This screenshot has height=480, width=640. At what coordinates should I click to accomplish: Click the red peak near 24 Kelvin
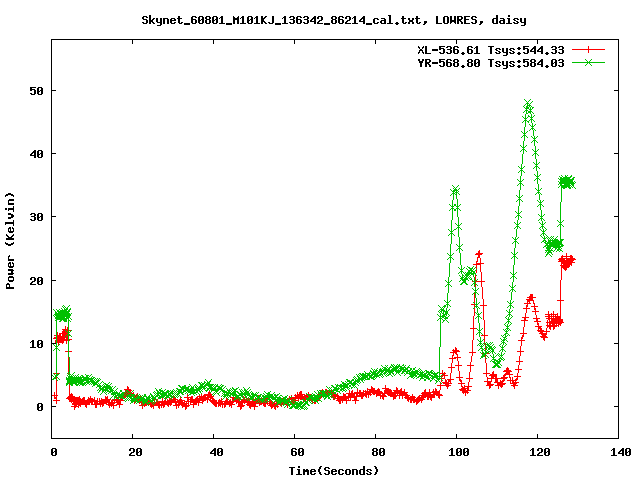(x=479, y=254)
